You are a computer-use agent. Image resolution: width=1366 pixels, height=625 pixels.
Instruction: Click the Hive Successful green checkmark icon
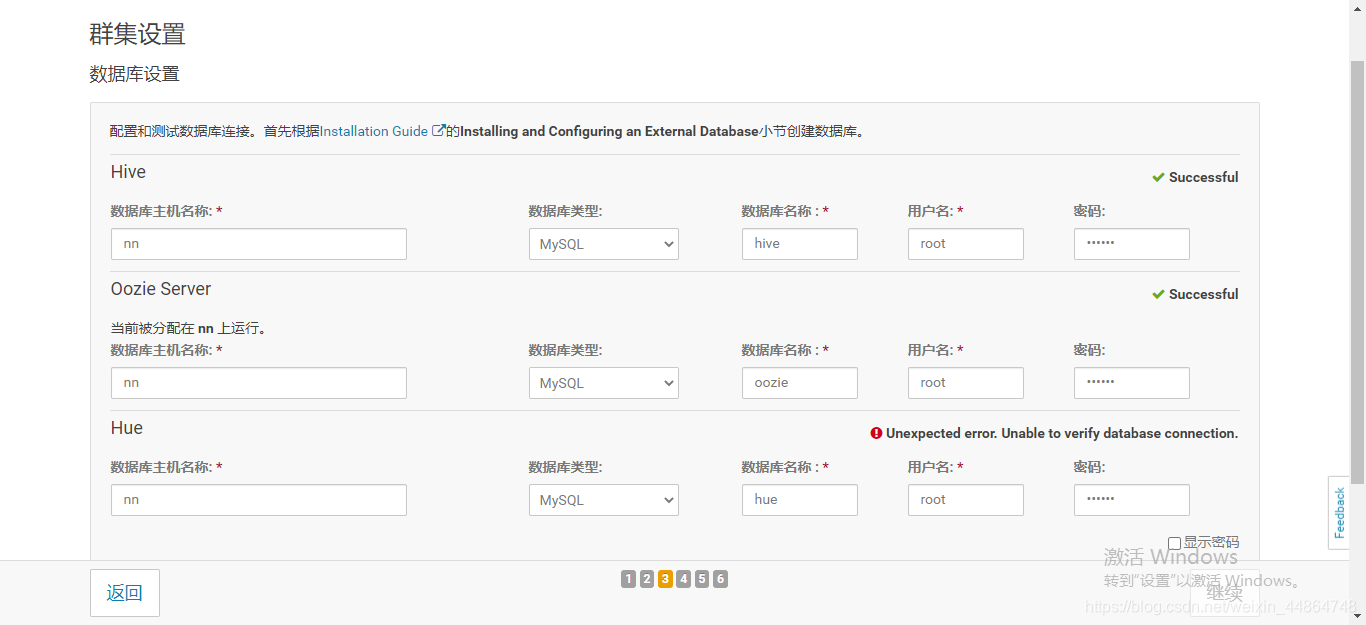pos(1158,177)
